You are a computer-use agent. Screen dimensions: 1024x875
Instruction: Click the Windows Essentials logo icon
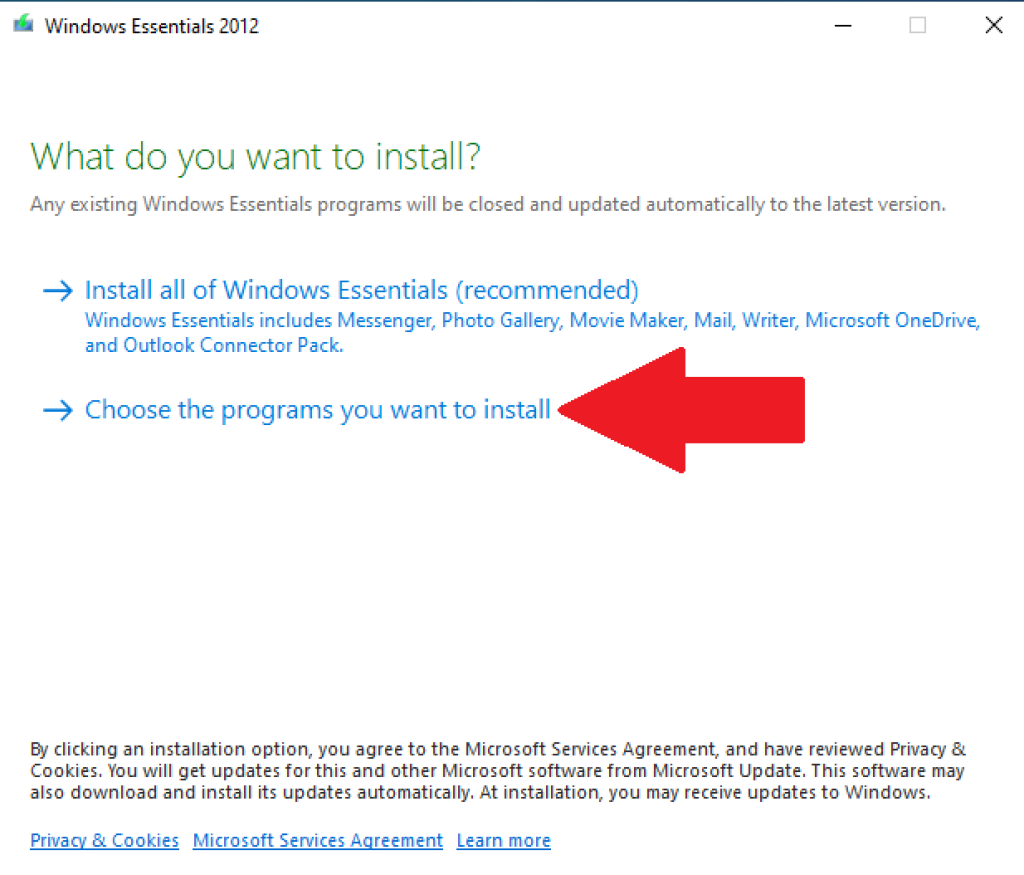[x=21, y=24]
